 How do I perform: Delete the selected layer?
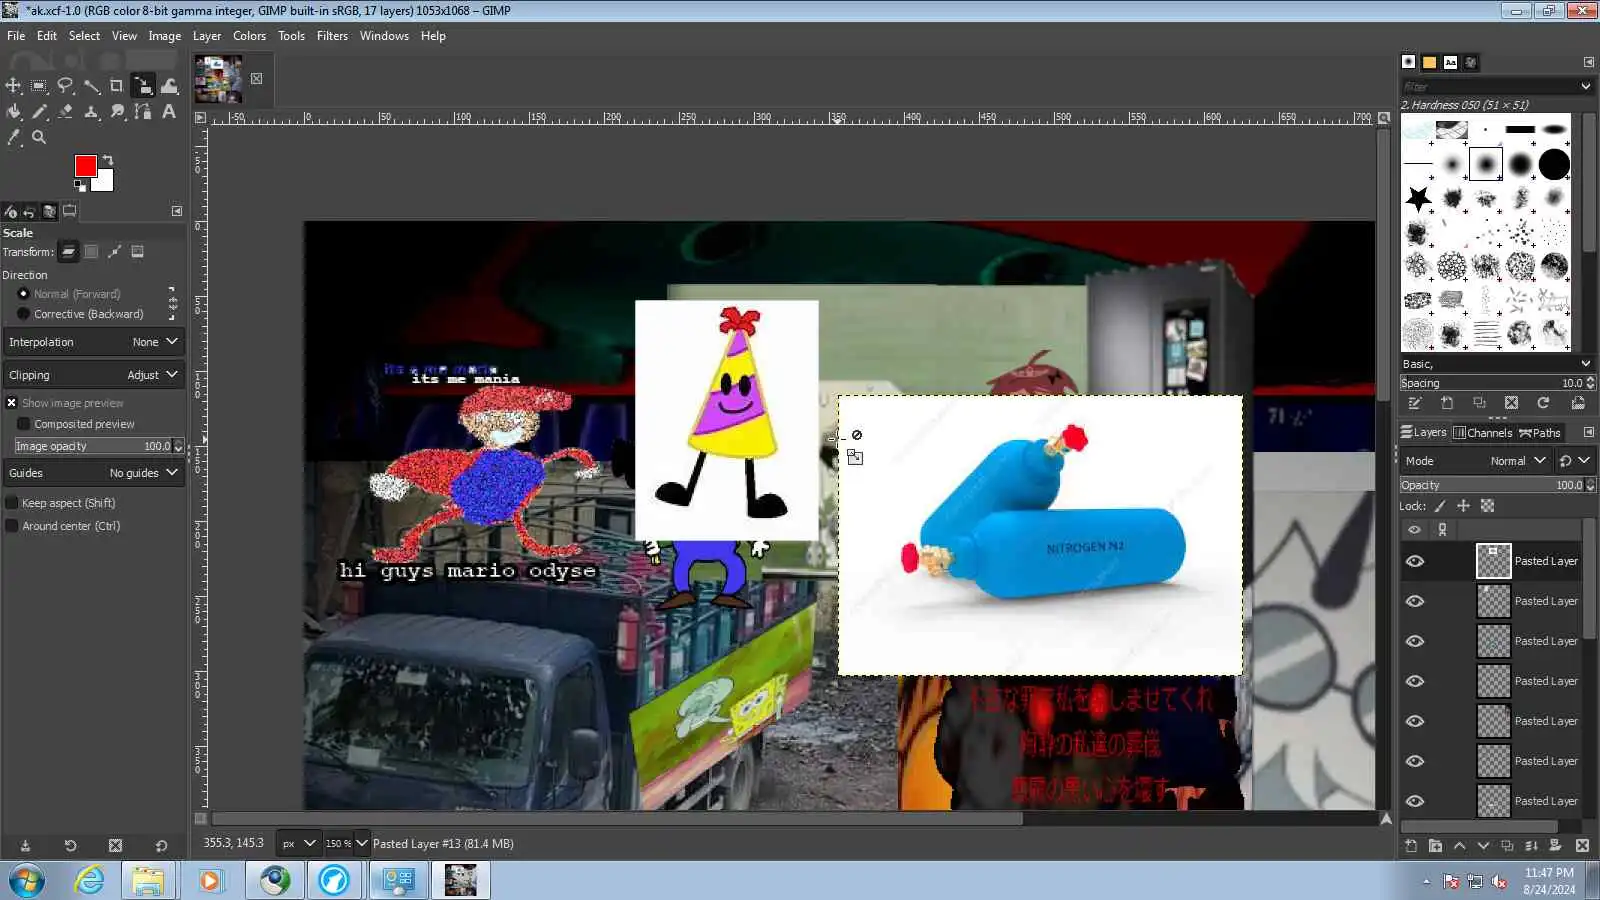pos(1582,846)
